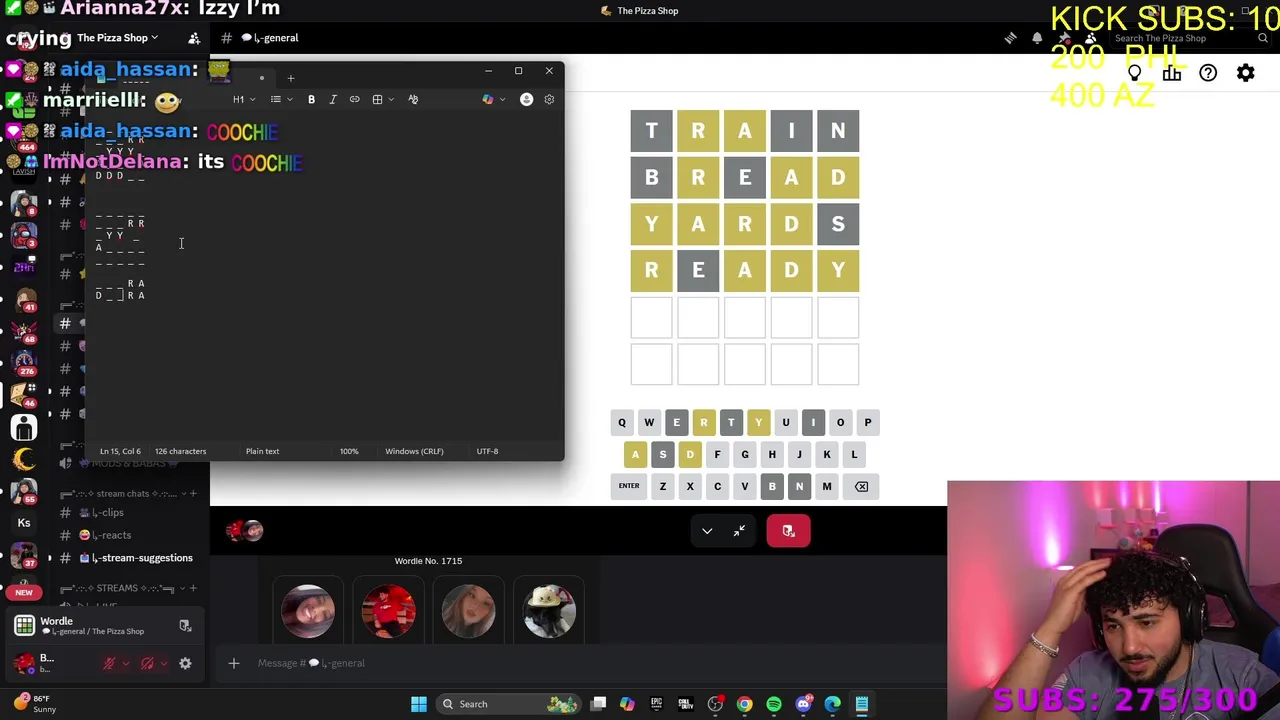
Task: Open the Wordle settings gear
Action: coord(1246,73)
